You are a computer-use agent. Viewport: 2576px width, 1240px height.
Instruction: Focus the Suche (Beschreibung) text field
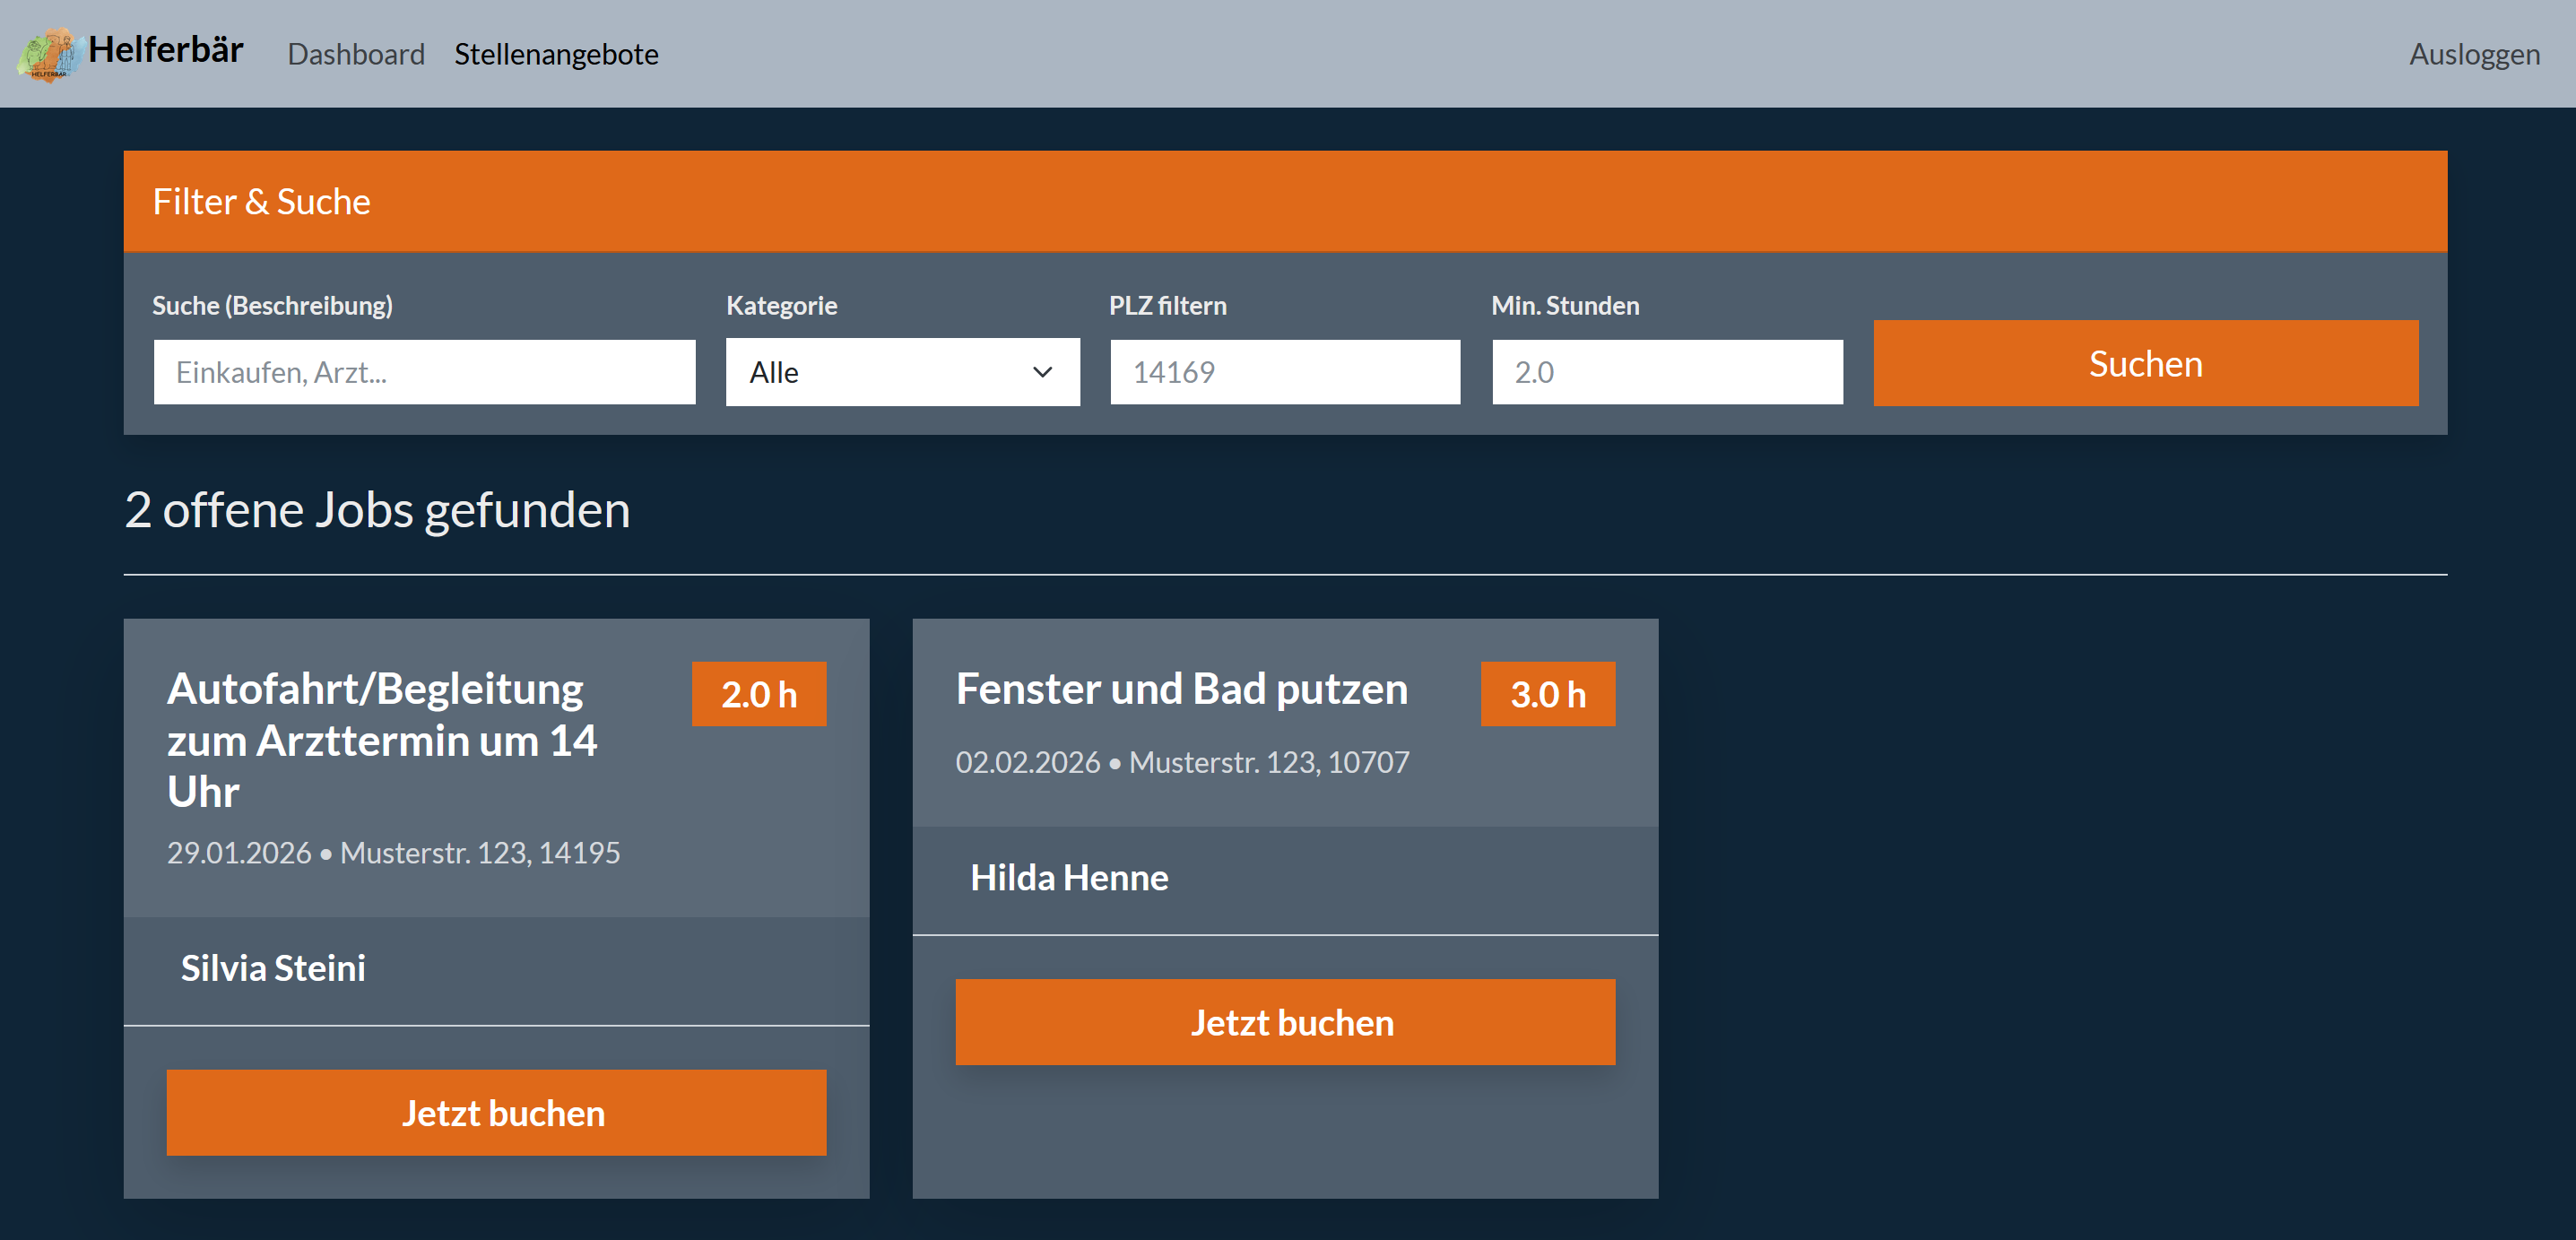(x=424, y=372)
